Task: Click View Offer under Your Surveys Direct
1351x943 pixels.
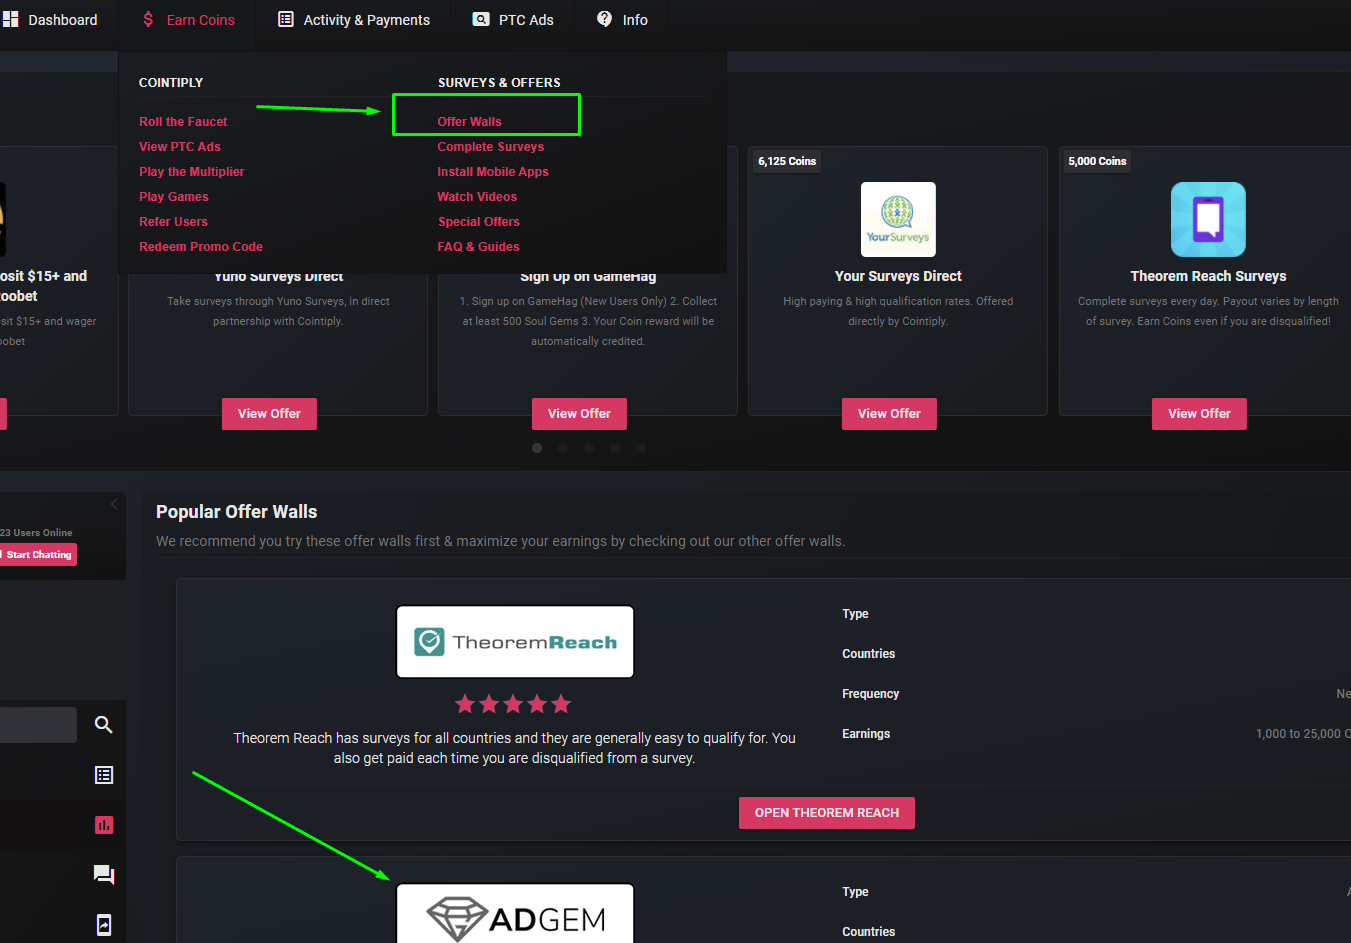Action: point(889,414)
